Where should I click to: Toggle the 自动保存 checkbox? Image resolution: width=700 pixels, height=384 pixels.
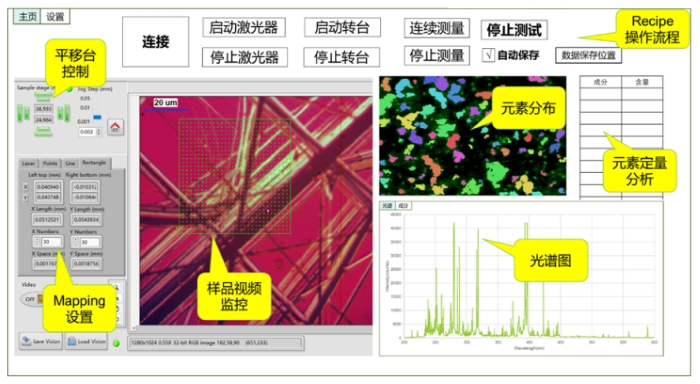coord(488,55)
